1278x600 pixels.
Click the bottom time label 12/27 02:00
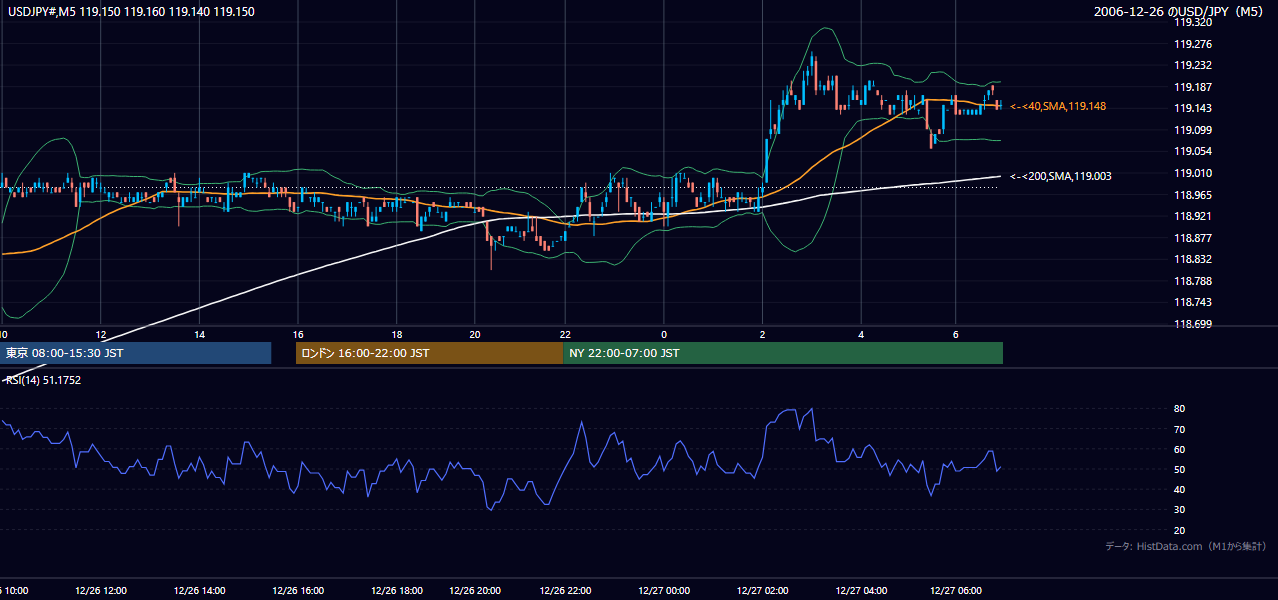(x=762, y=591)
